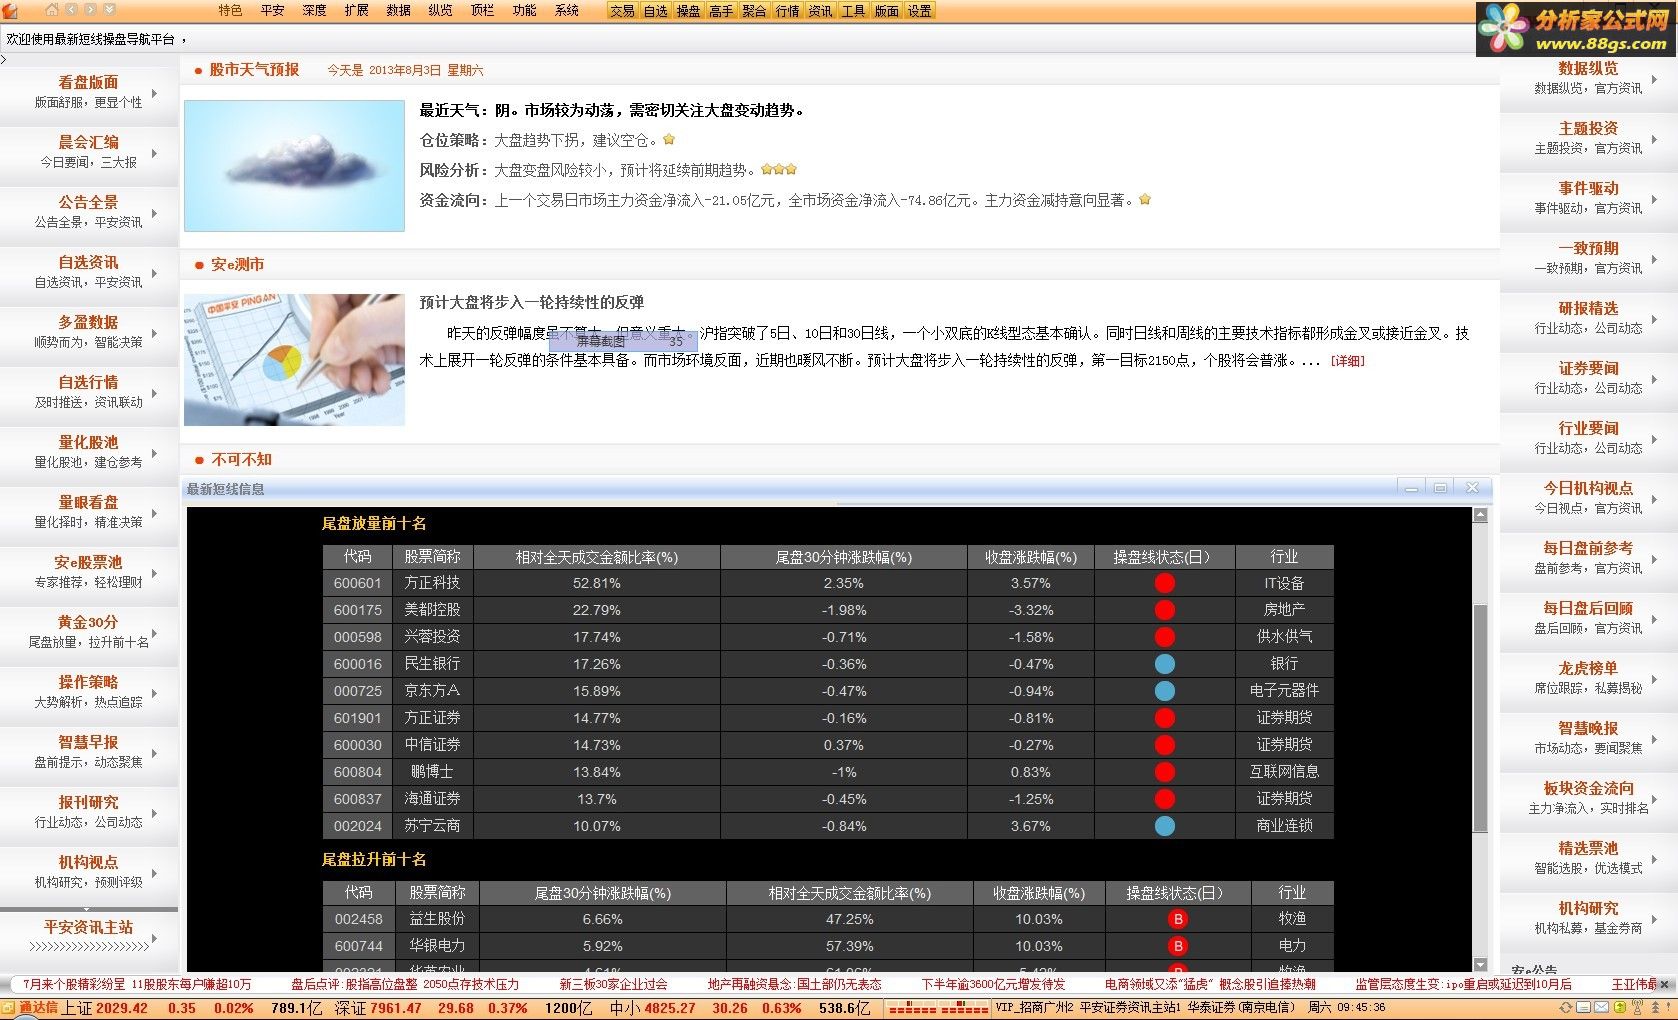
Task: Click the small arrow at the left panel top
Action: [4, 60]
